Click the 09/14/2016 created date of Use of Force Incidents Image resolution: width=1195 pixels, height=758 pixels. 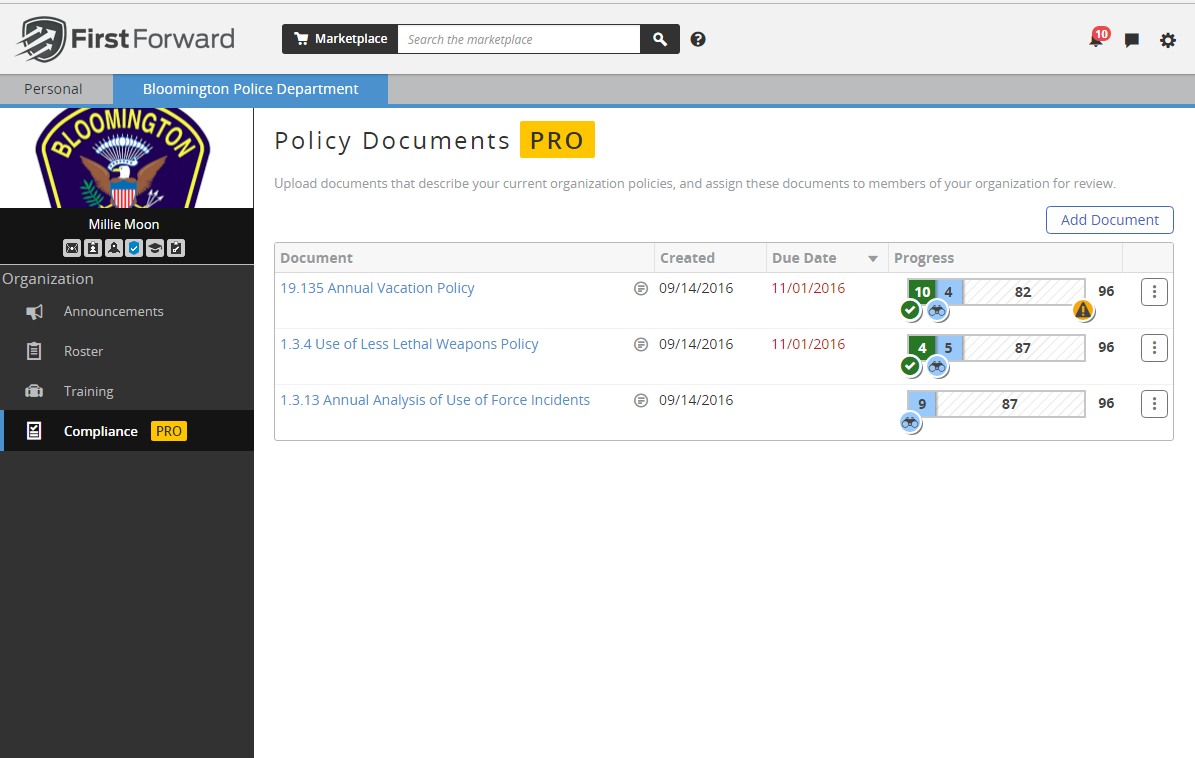(x=696, y=401)
